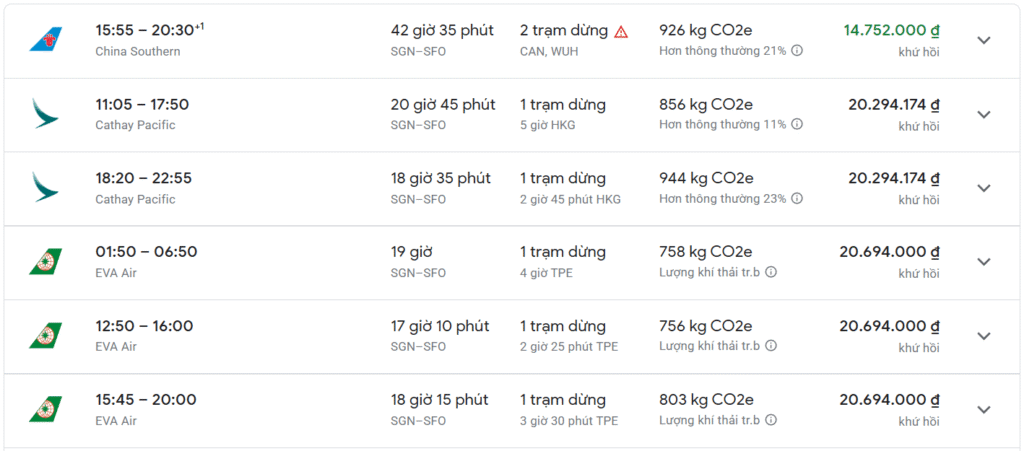Expand the EVA Air 01:50 flight details
The width and height of the screenshot is (1024, 451).
983,262
